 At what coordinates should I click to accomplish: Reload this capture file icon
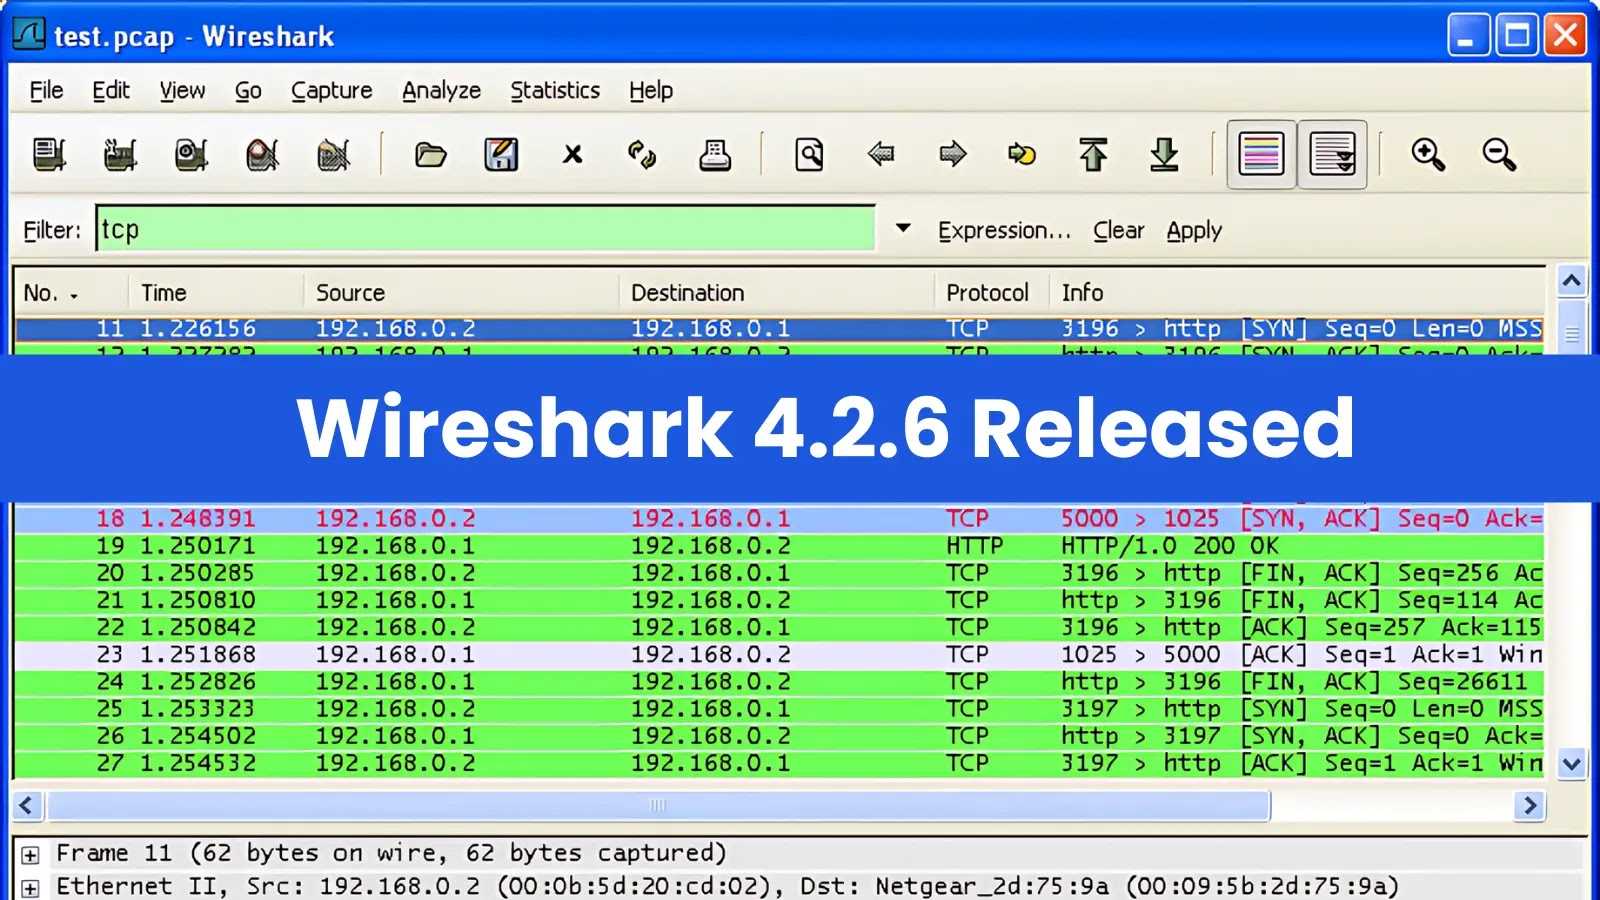point(642,155)
